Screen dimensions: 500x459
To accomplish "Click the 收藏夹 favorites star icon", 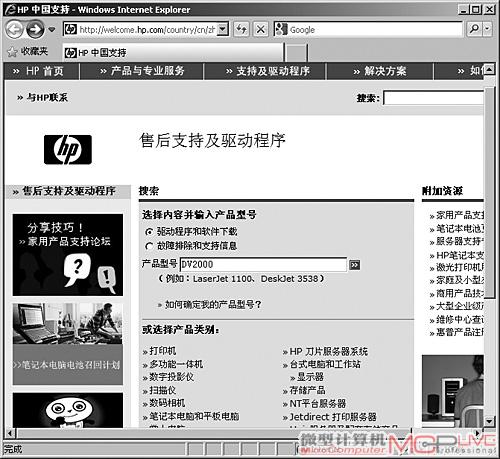I will click(x=12, y=52).
